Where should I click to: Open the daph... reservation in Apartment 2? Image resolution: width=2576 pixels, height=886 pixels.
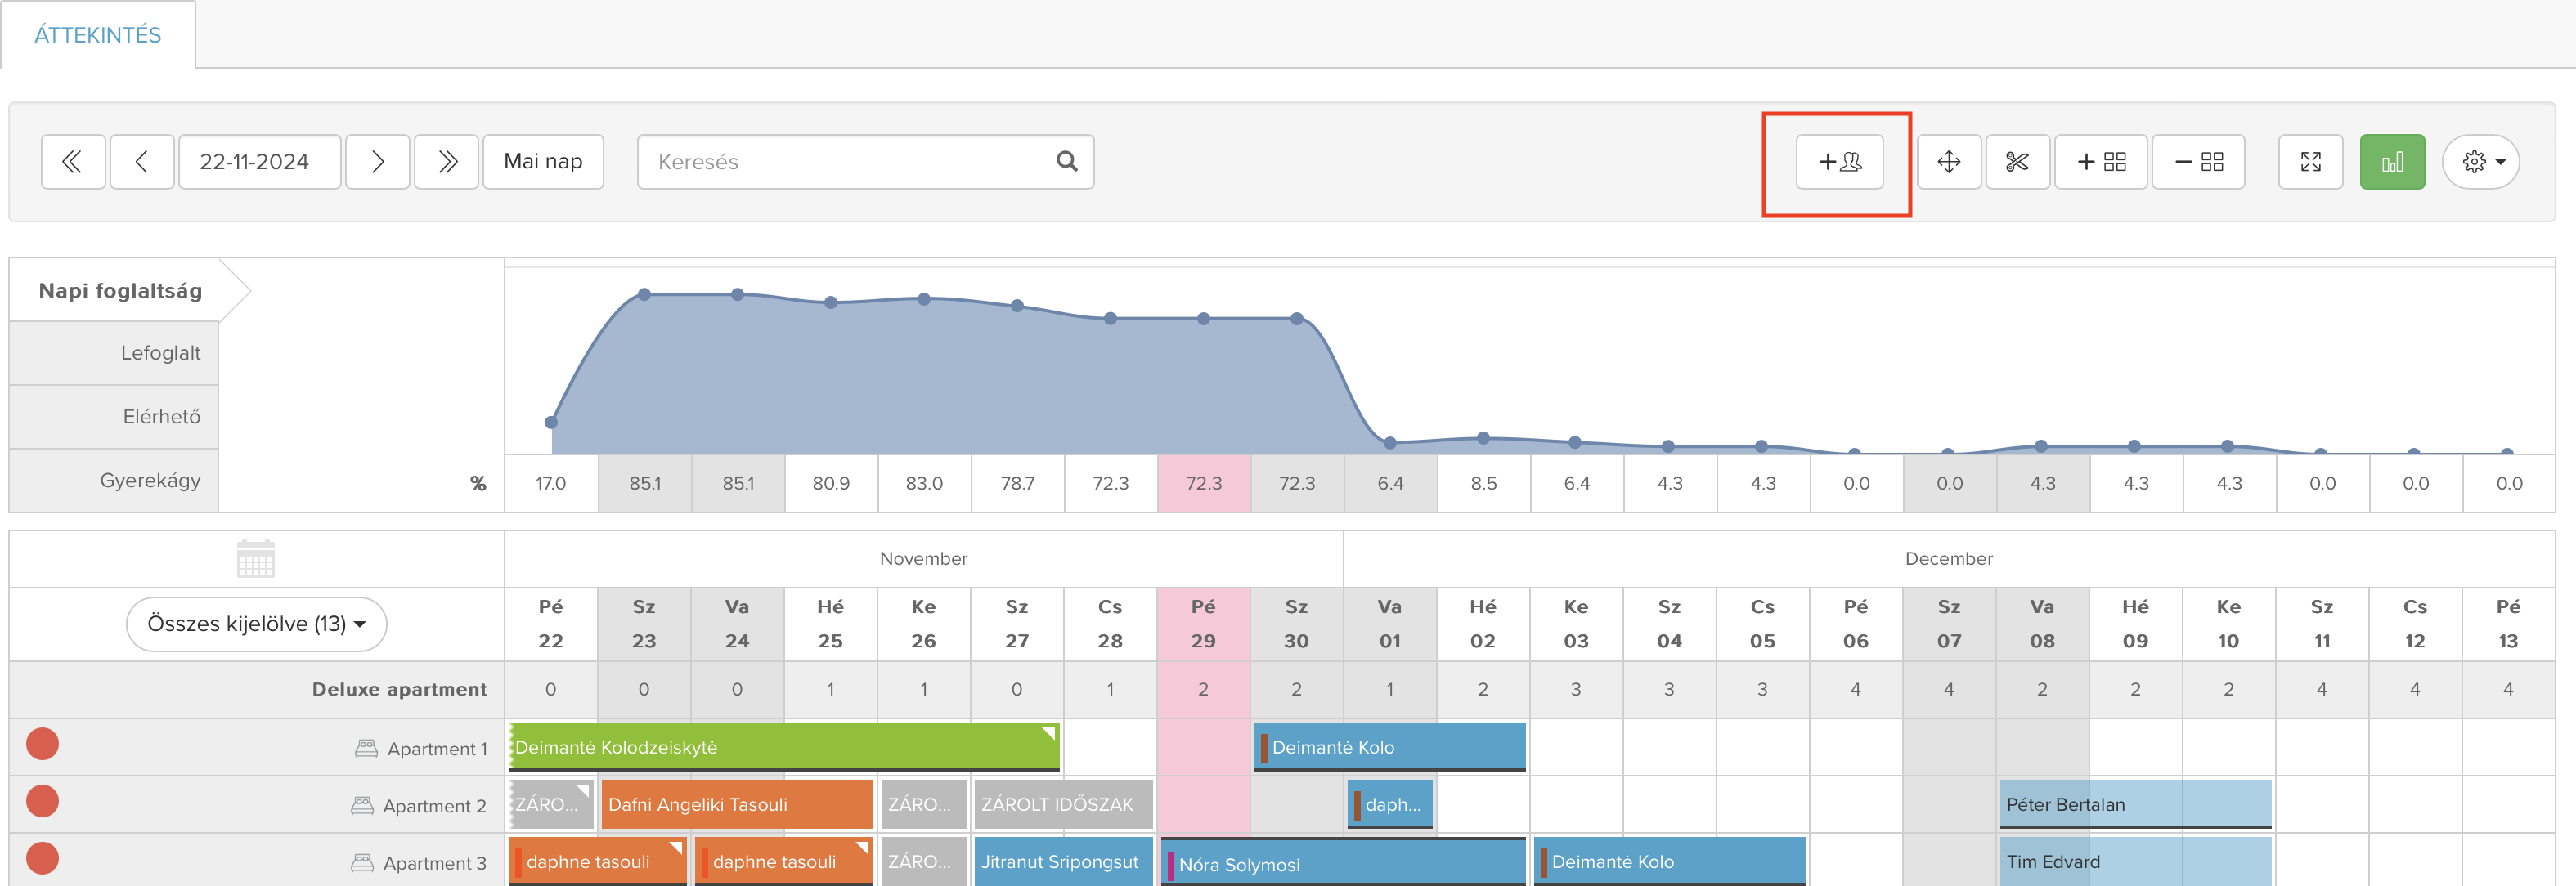coord(1390,804)
